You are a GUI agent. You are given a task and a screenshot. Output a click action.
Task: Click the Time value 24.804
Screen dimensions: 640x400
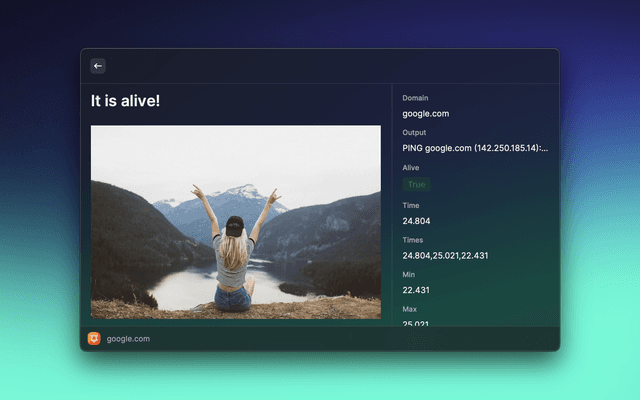coord(416,221)
